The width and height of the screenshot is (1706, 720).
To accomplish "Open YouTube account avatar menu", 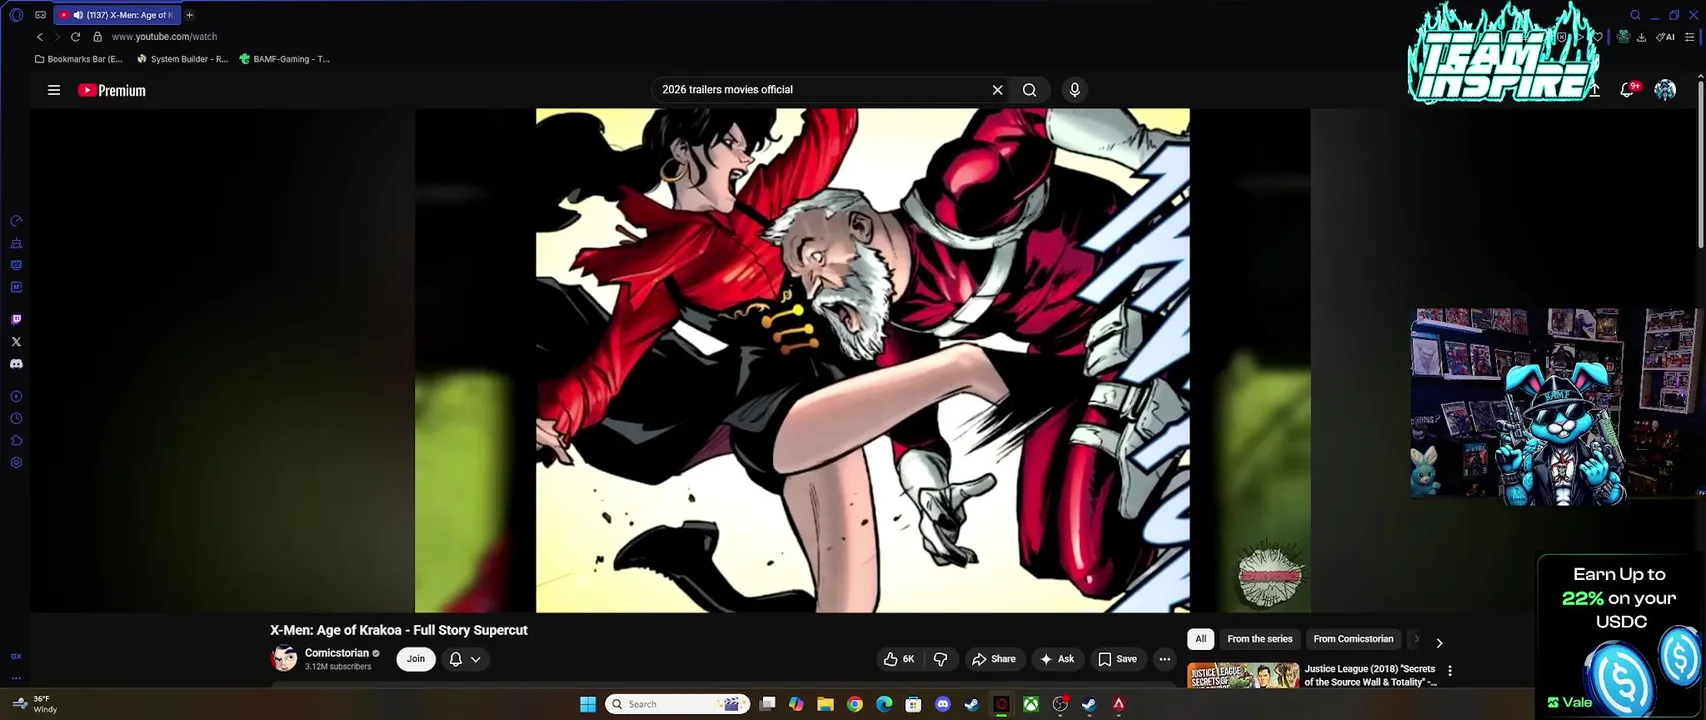I will click(x=1665, y=90).
